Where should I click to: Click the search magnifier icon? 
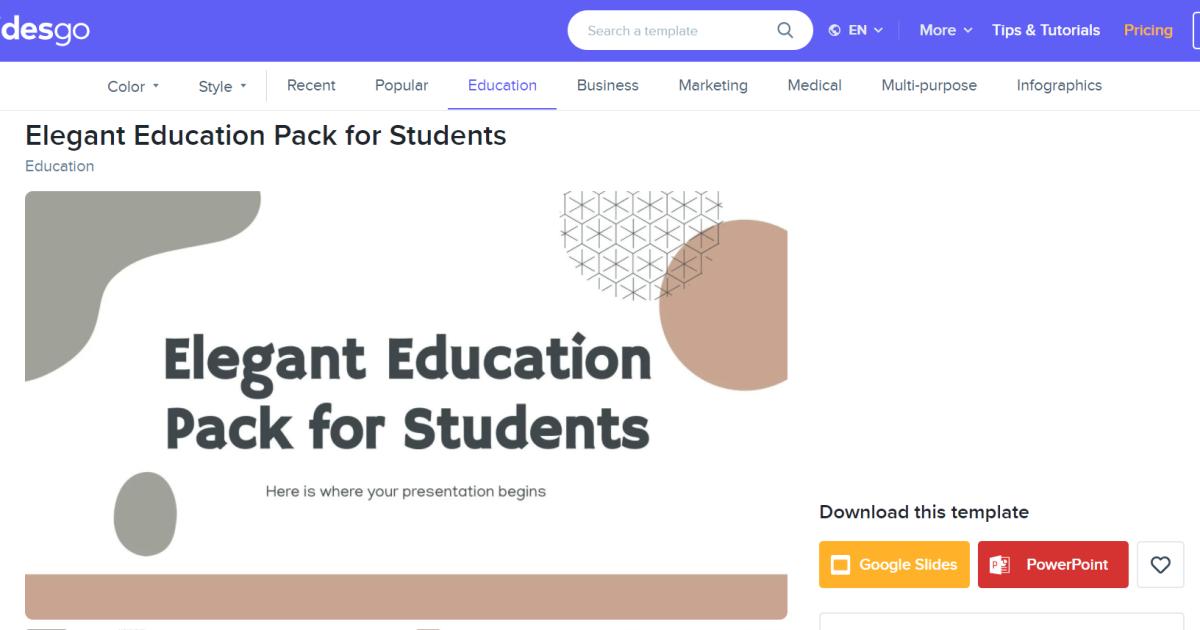(785, 30)
